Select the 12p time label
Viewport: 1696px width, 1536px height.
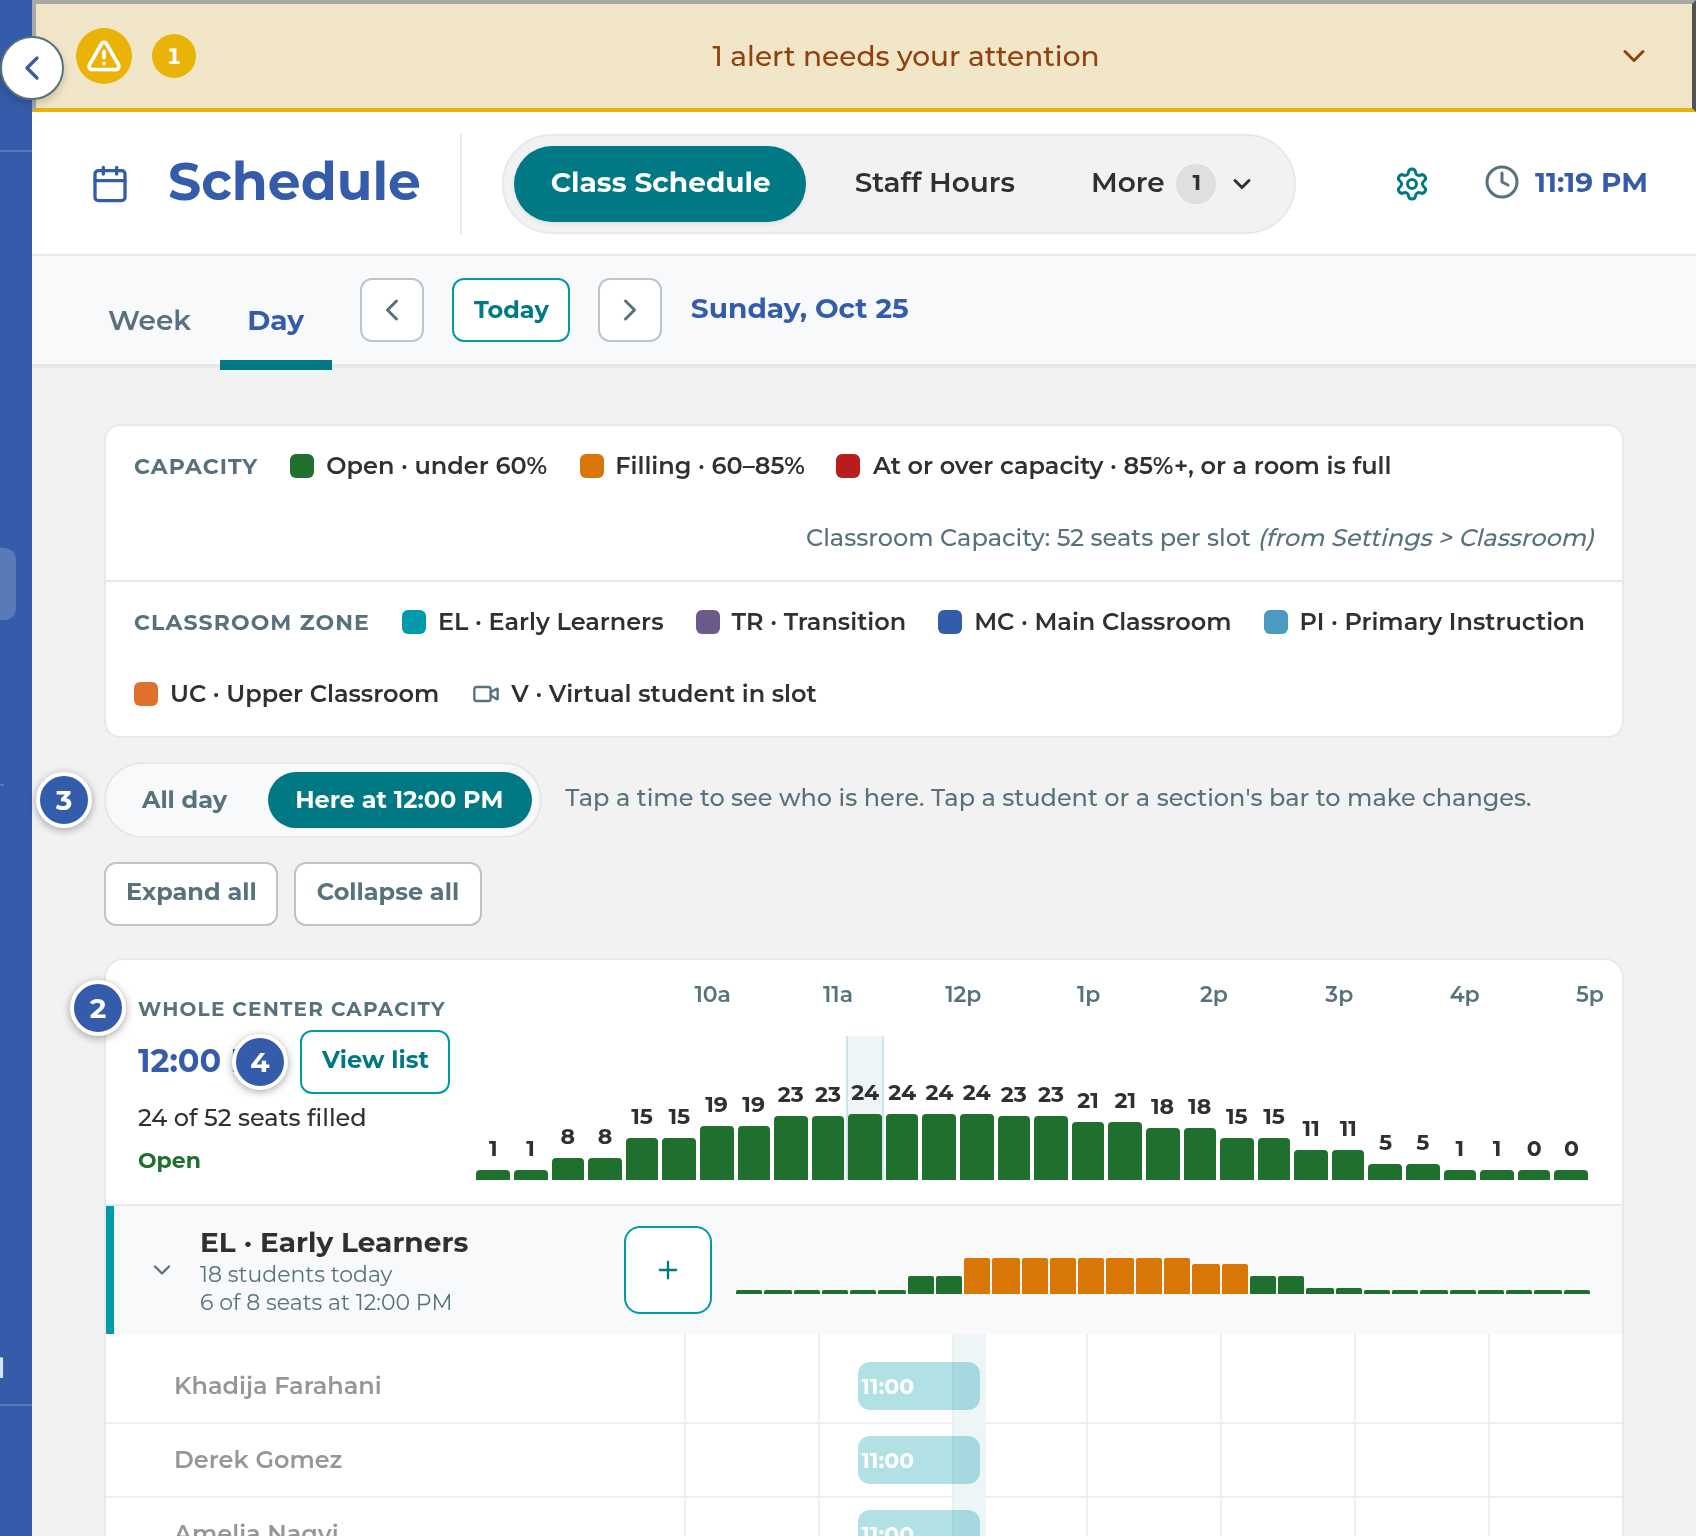pyautogui.click(x=962, y=994)
